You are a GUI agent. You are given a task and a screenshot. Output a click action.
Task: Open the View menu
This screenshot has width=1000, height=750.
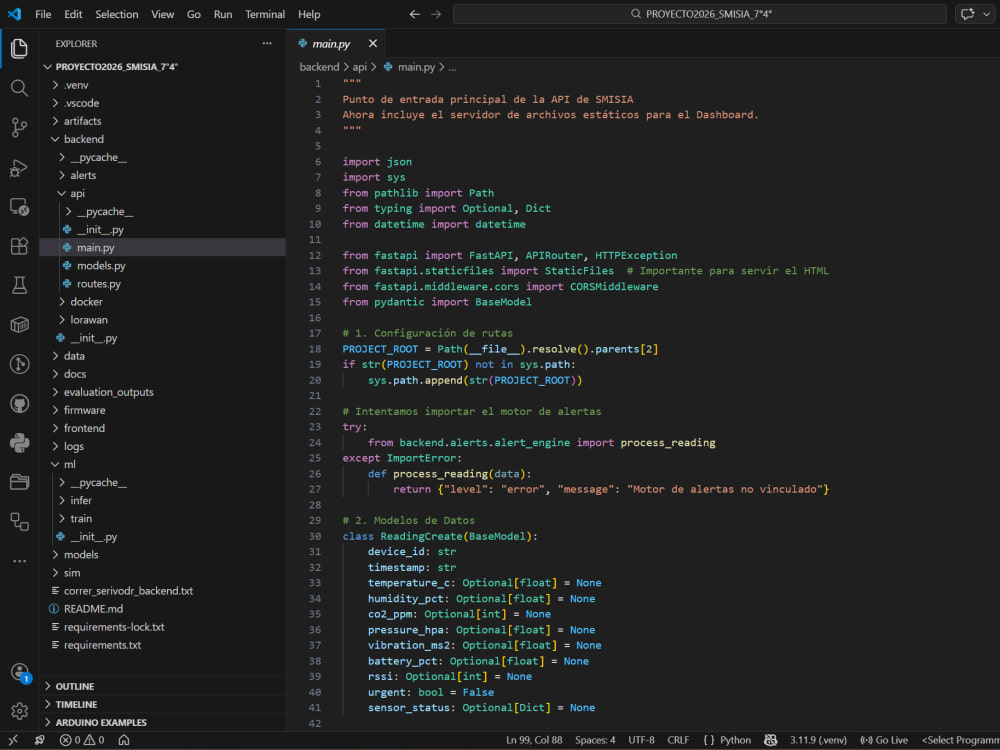tap(163, 14)
